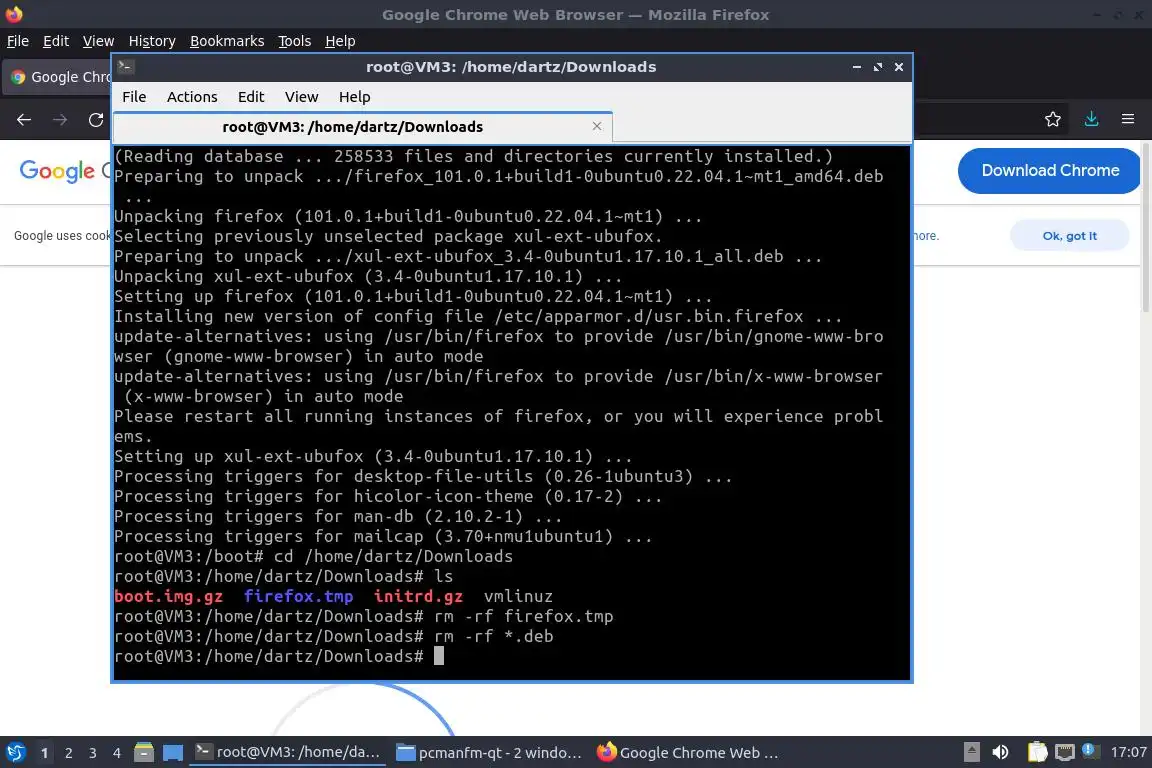Open the network monitor tray icon
1152x768 pixels.
click(1065, 753)
